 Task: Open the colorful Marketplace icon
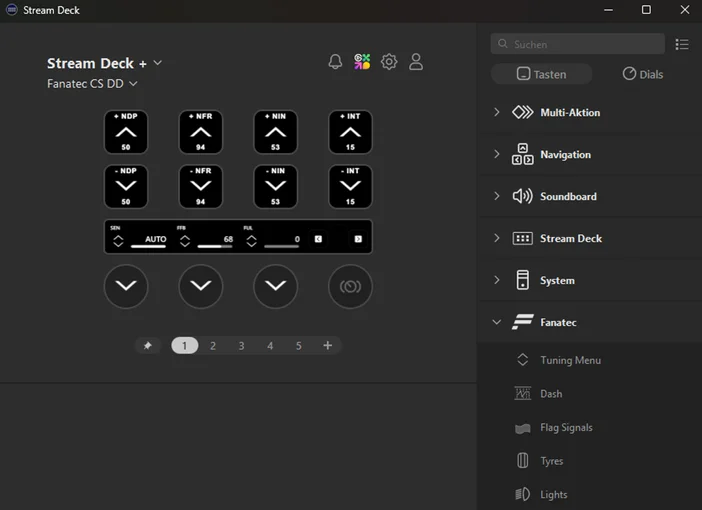click(362, 62)
